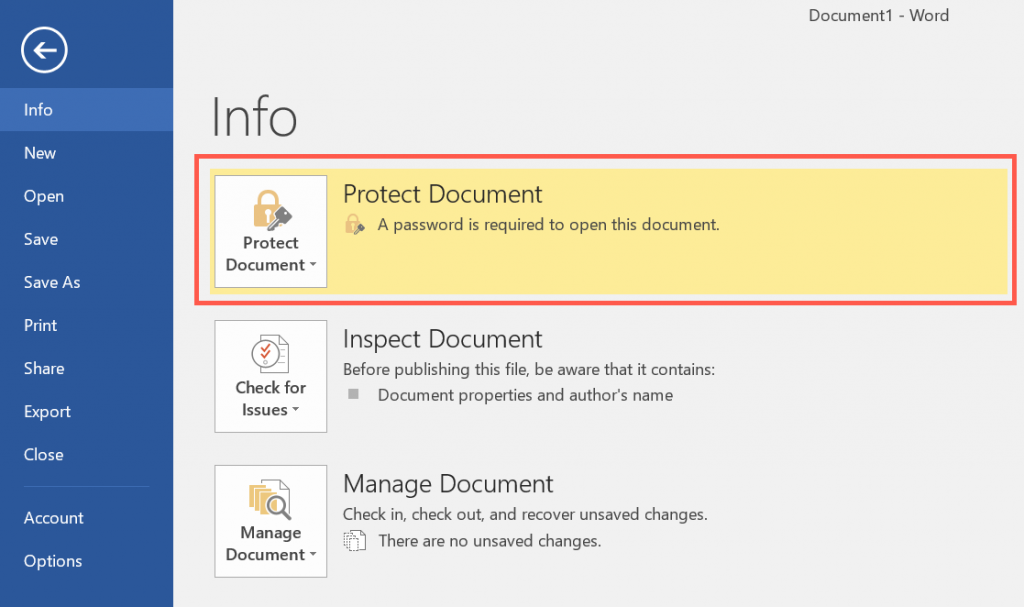Click the back arrow circle icon
Image resolution: width=1024 pixels, height=607 pixels.
click(45, 49)
